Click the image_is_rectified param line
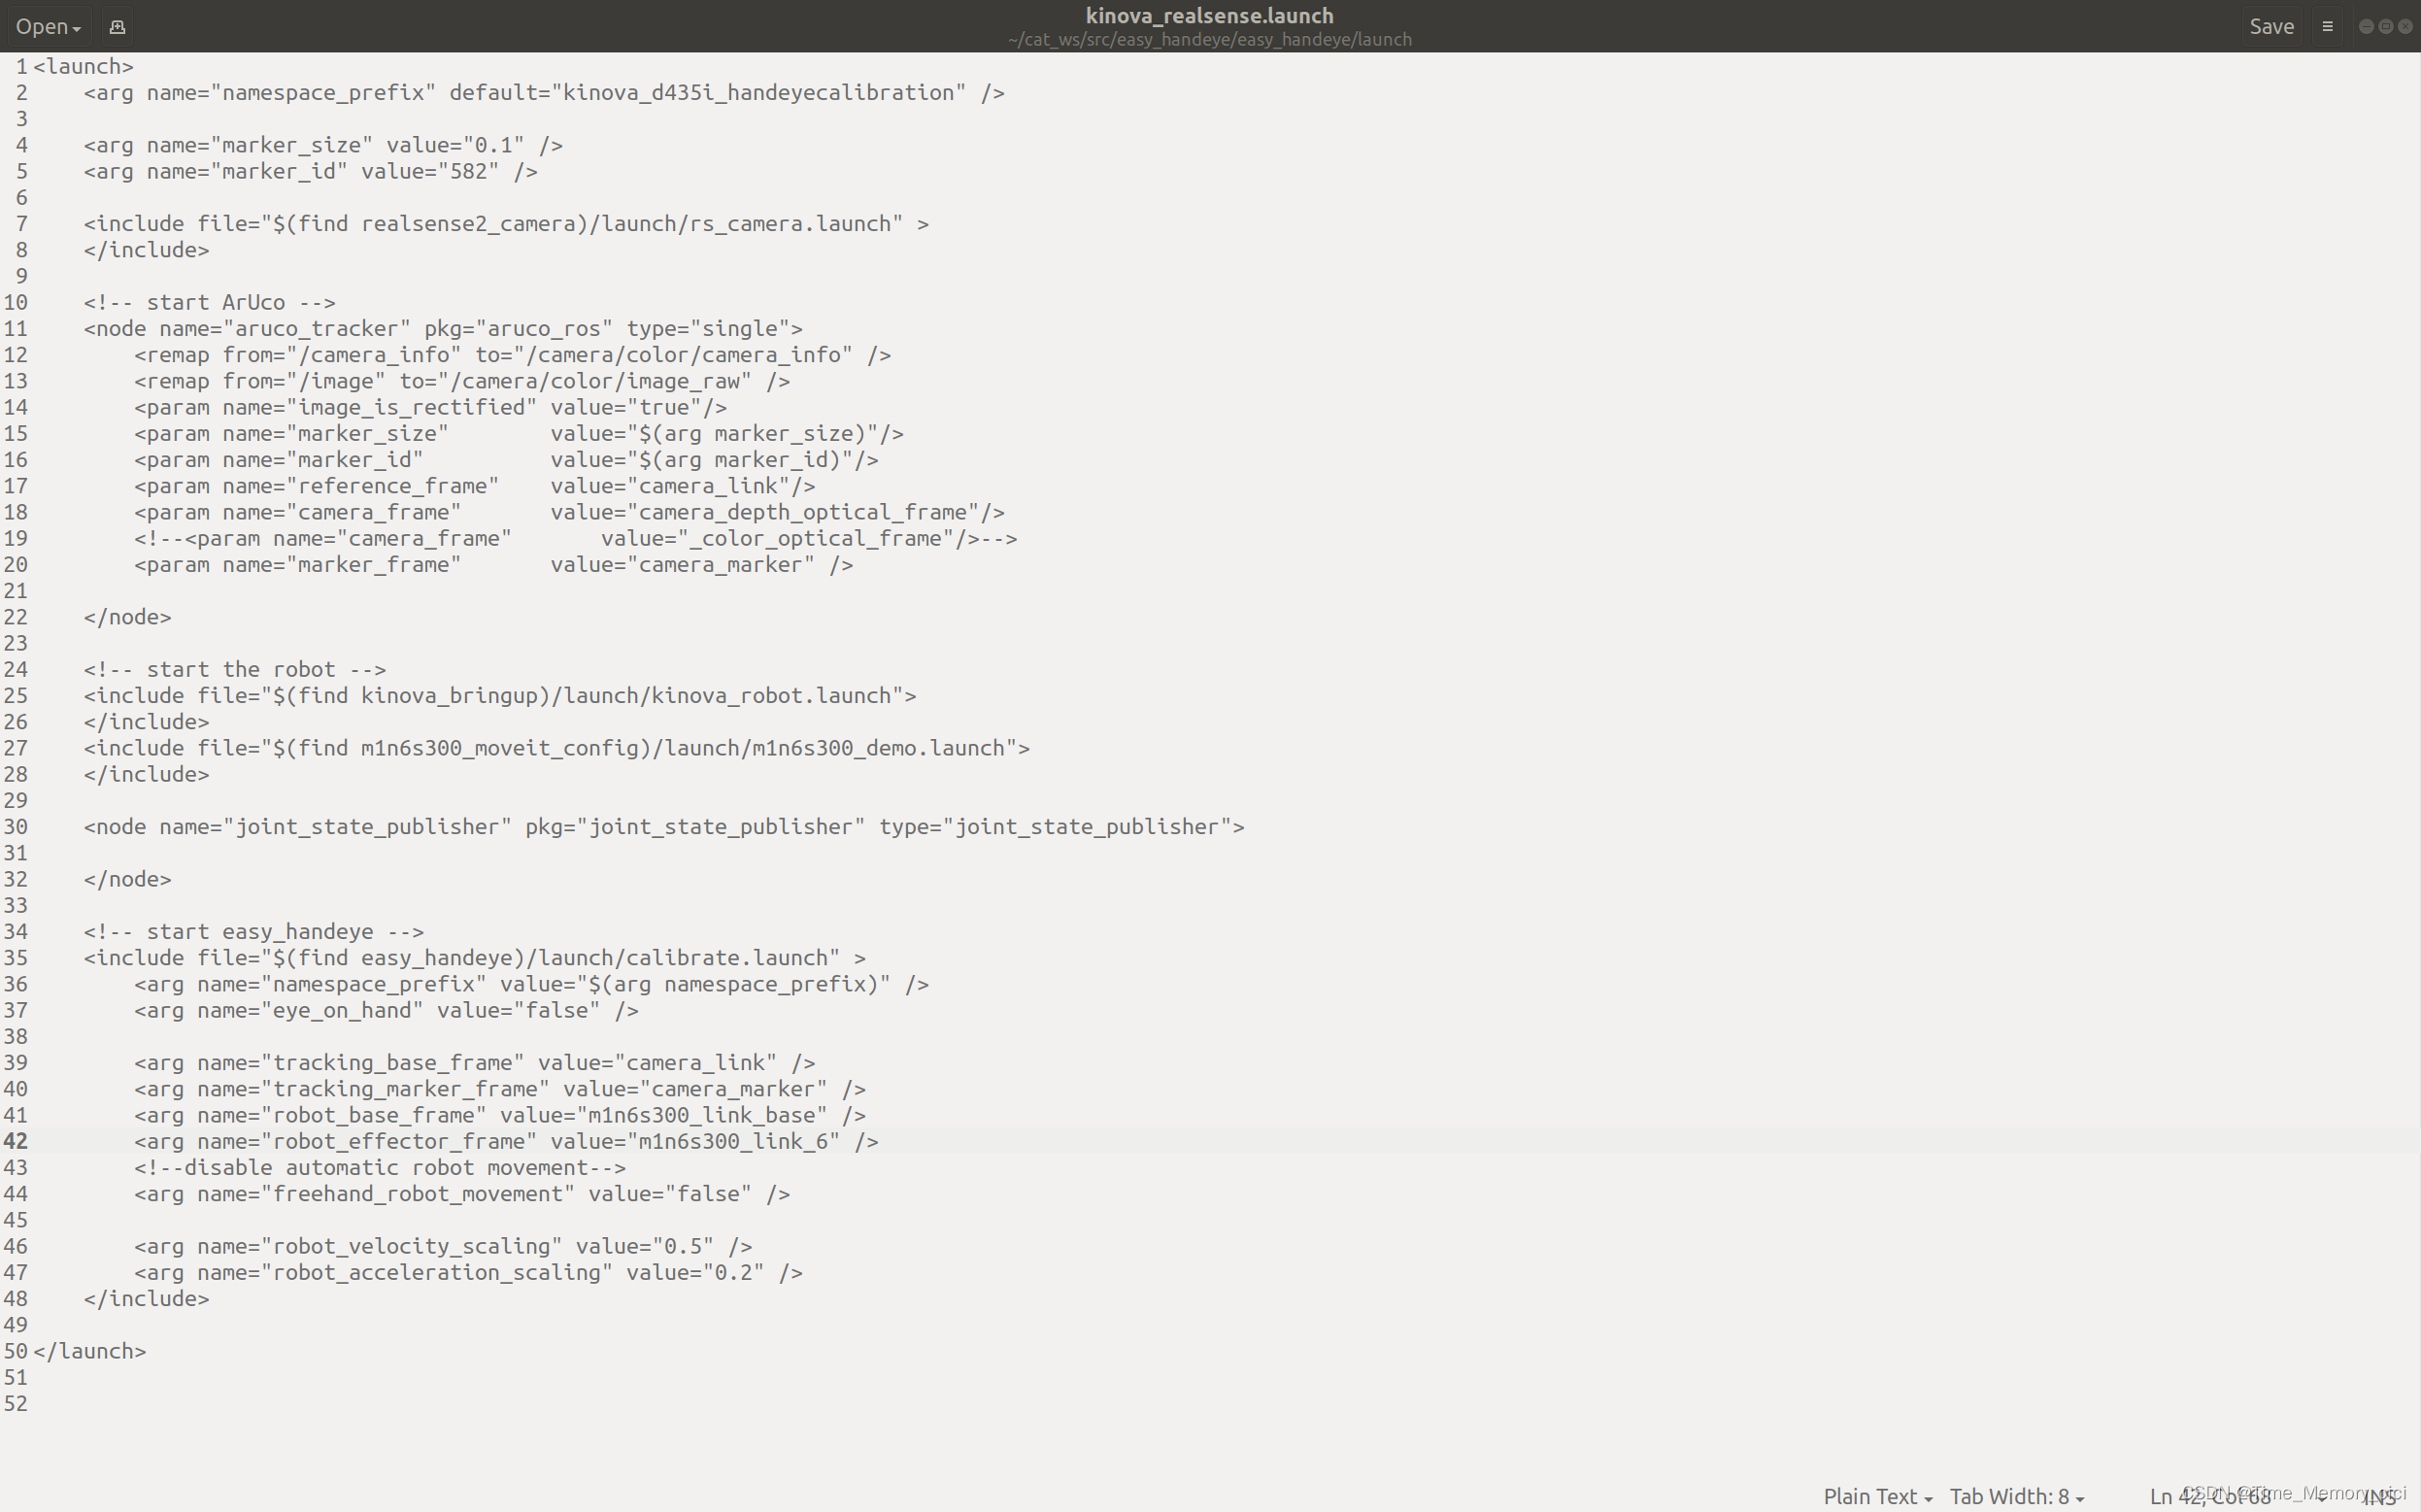Image resolution: width=2421 pixels, height=1512 pixels. pyautogui.click(x=430, y=407)
